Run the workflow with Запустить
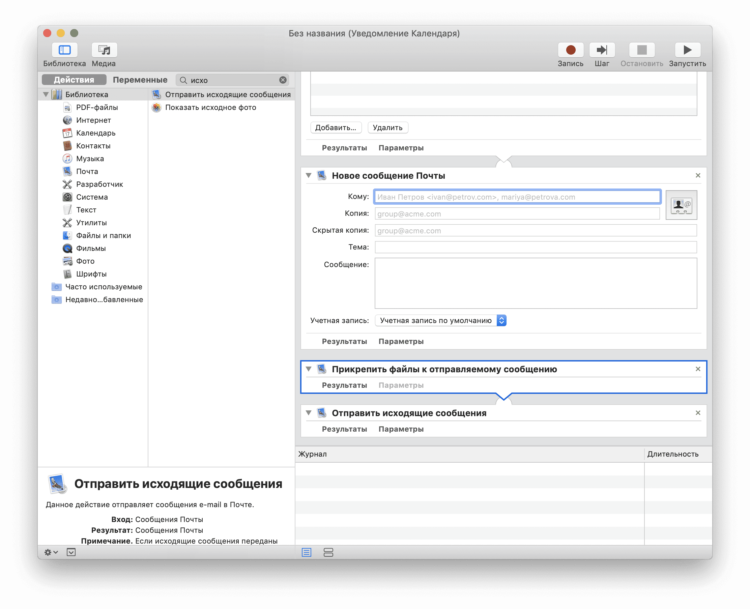The image size is (750, 609). 687,50
